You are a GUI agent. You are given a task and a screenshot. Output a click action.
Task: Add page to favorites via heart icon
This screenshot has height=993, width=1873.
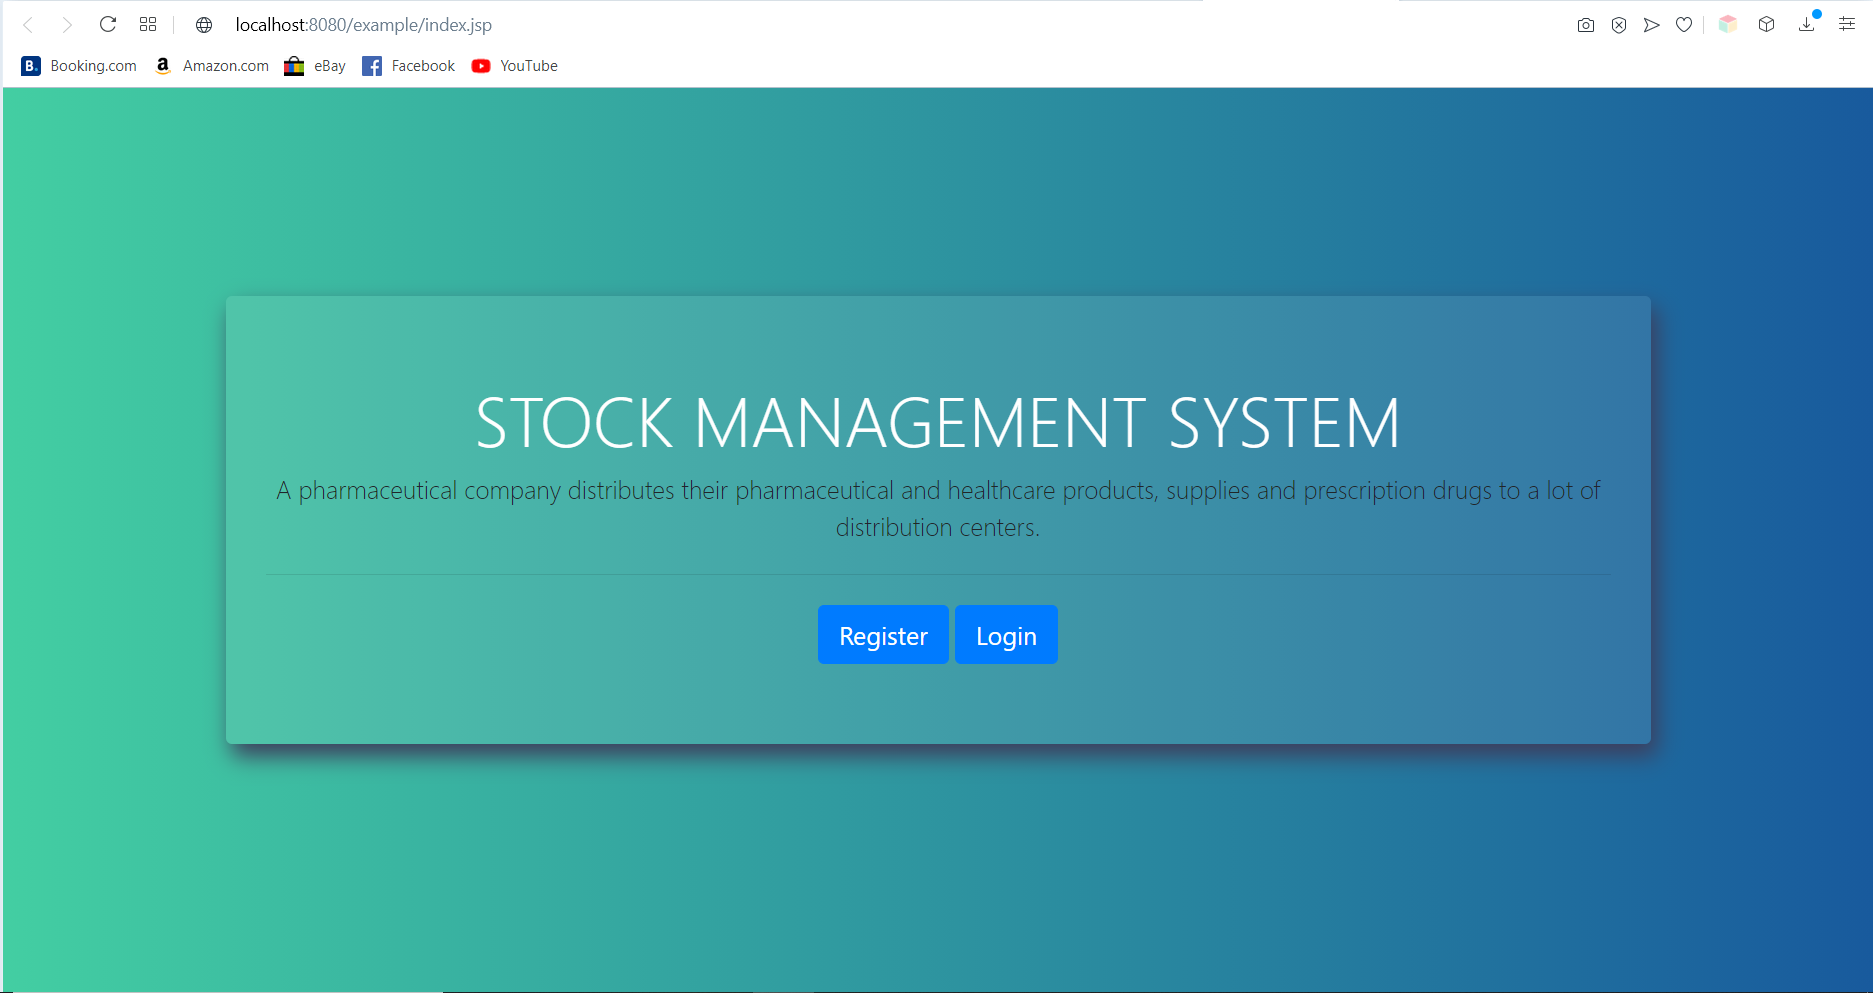coord(1684,24)
